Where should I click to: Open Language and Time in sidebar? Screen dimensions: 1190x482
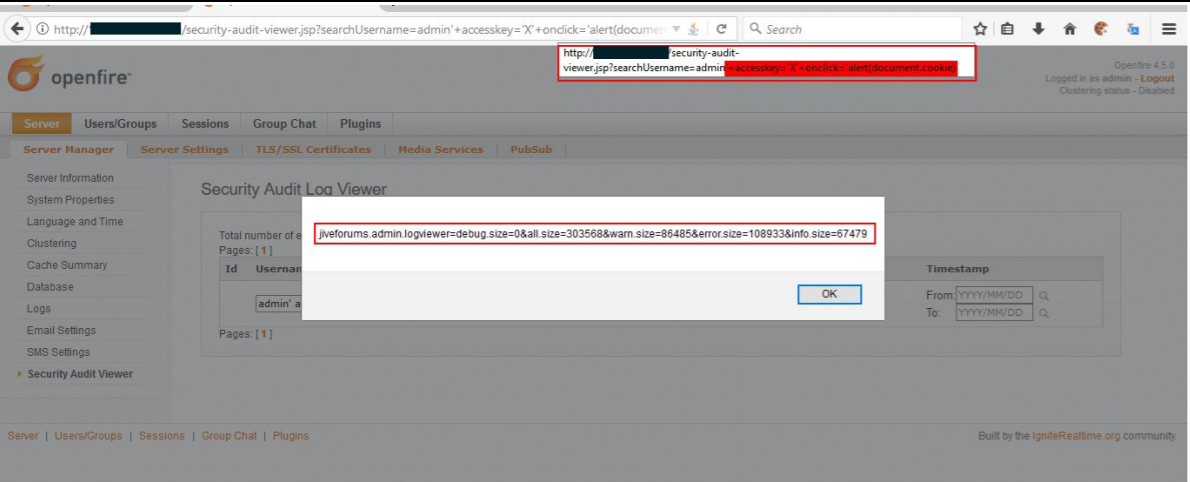point(75,222)
